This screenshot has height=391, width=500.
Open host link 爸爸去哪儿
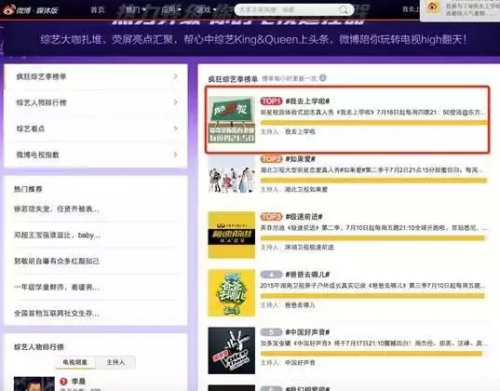(x=300, y=305)
